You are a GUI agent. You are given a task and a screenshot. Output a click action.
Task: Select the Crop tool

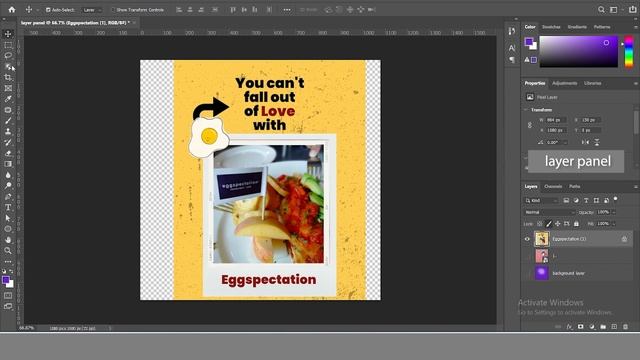click(x=8, y=77)
